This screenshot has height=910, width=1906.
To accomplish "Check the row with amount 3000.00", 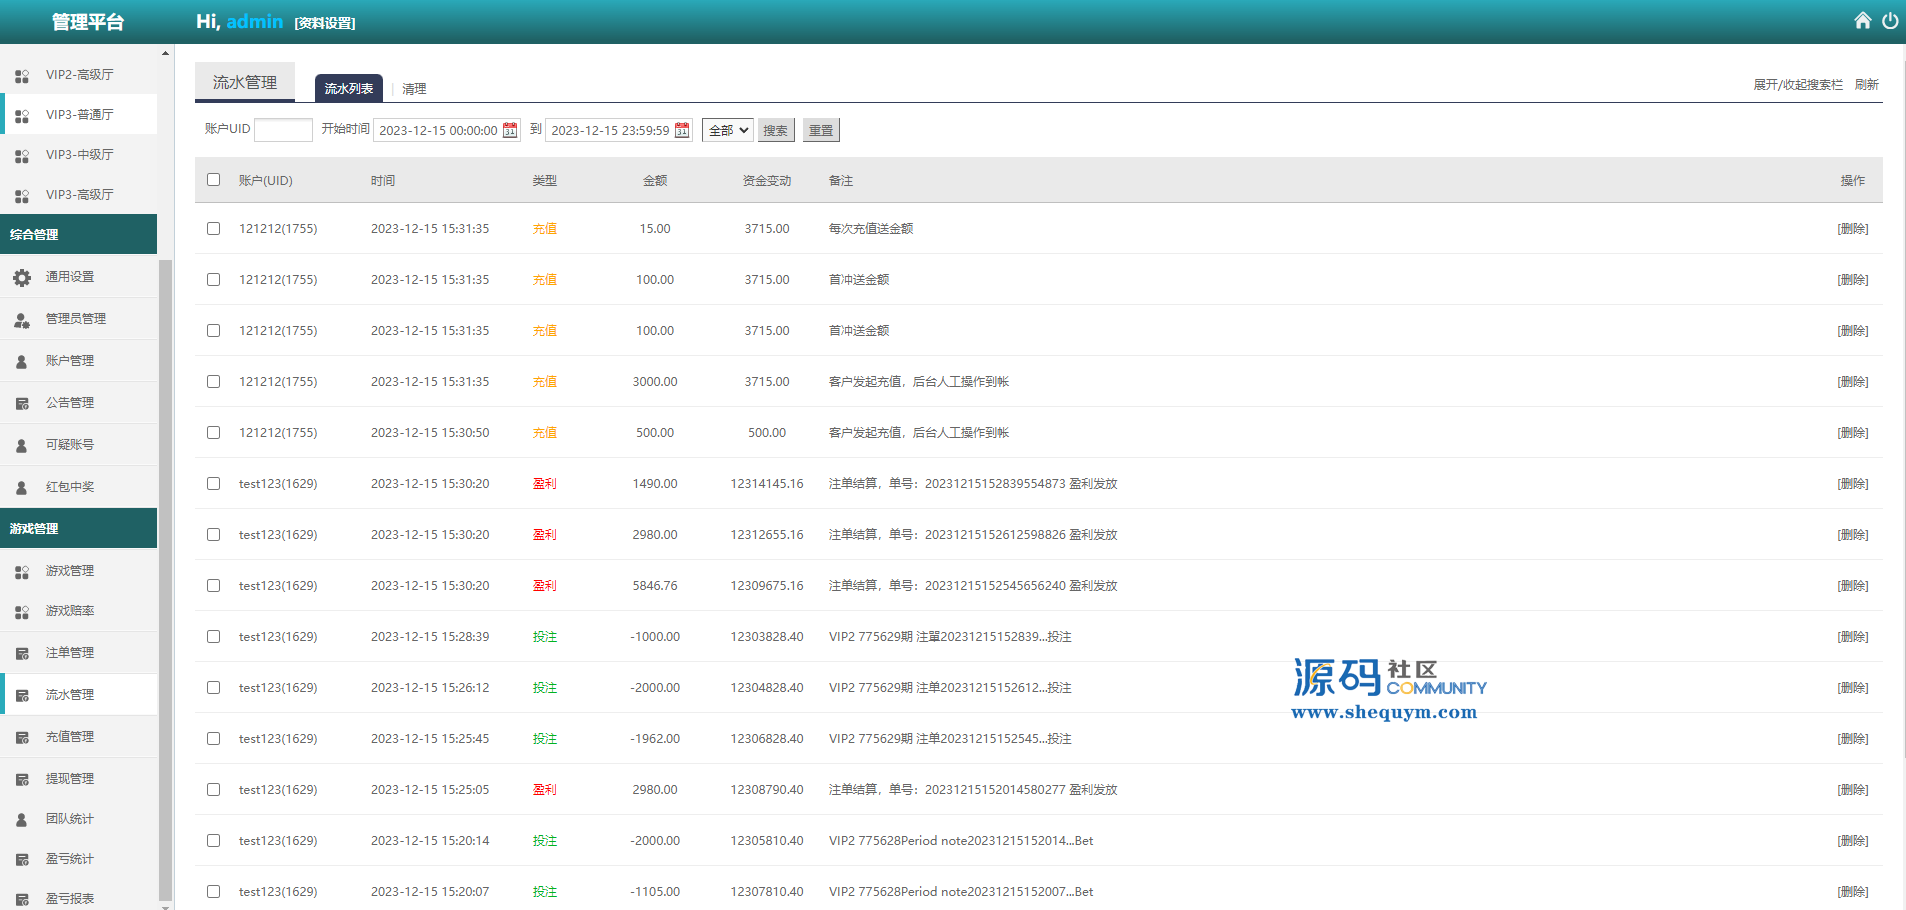I will click(213, 381).
